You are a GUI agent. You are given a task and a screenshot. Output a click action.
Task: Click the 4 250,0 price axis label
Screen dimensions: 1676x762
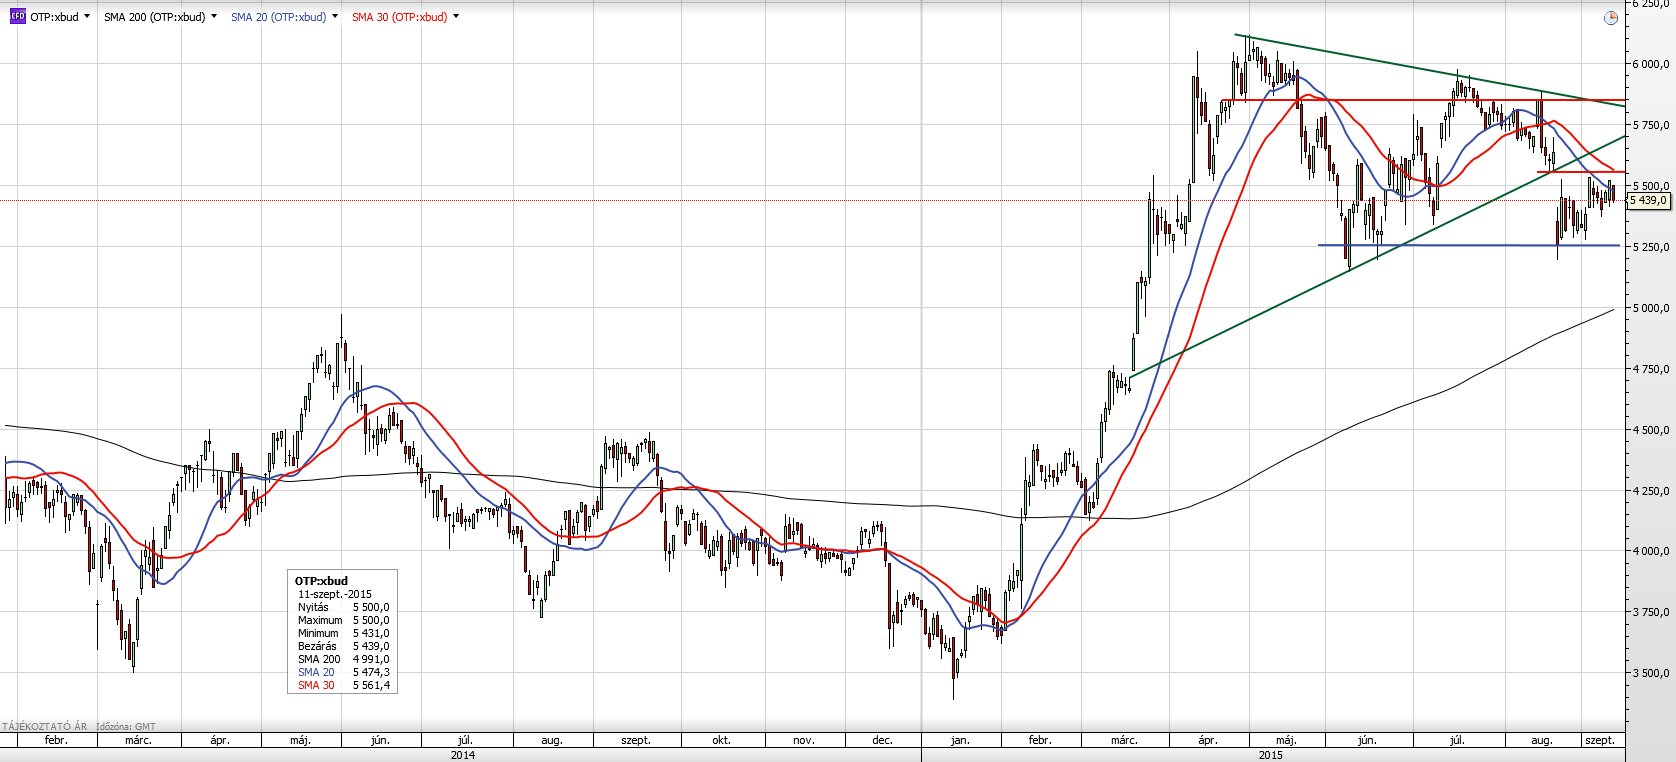(x=1651, y=491)
